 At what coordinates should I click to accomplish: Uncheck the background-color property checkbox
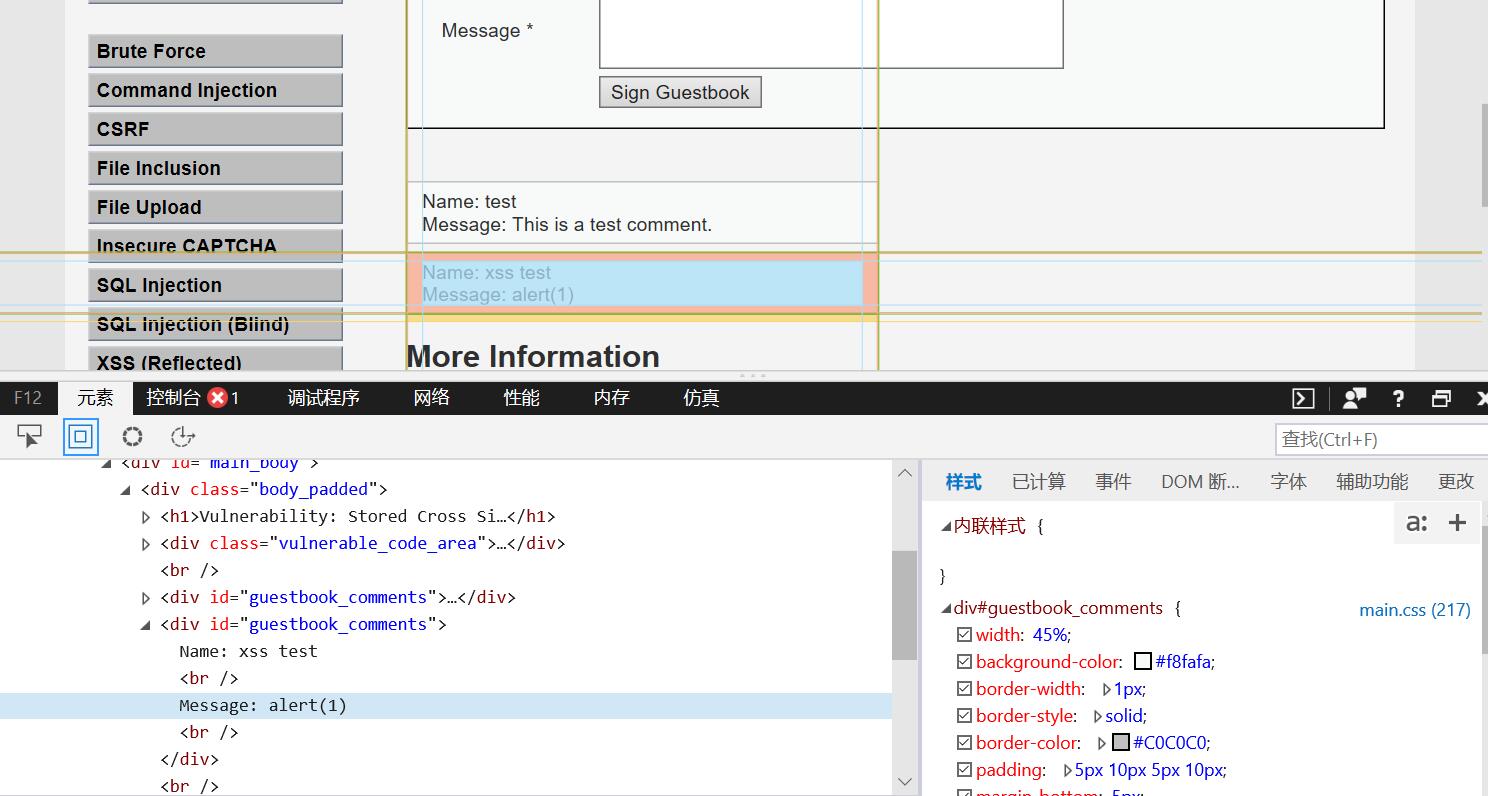964,661
